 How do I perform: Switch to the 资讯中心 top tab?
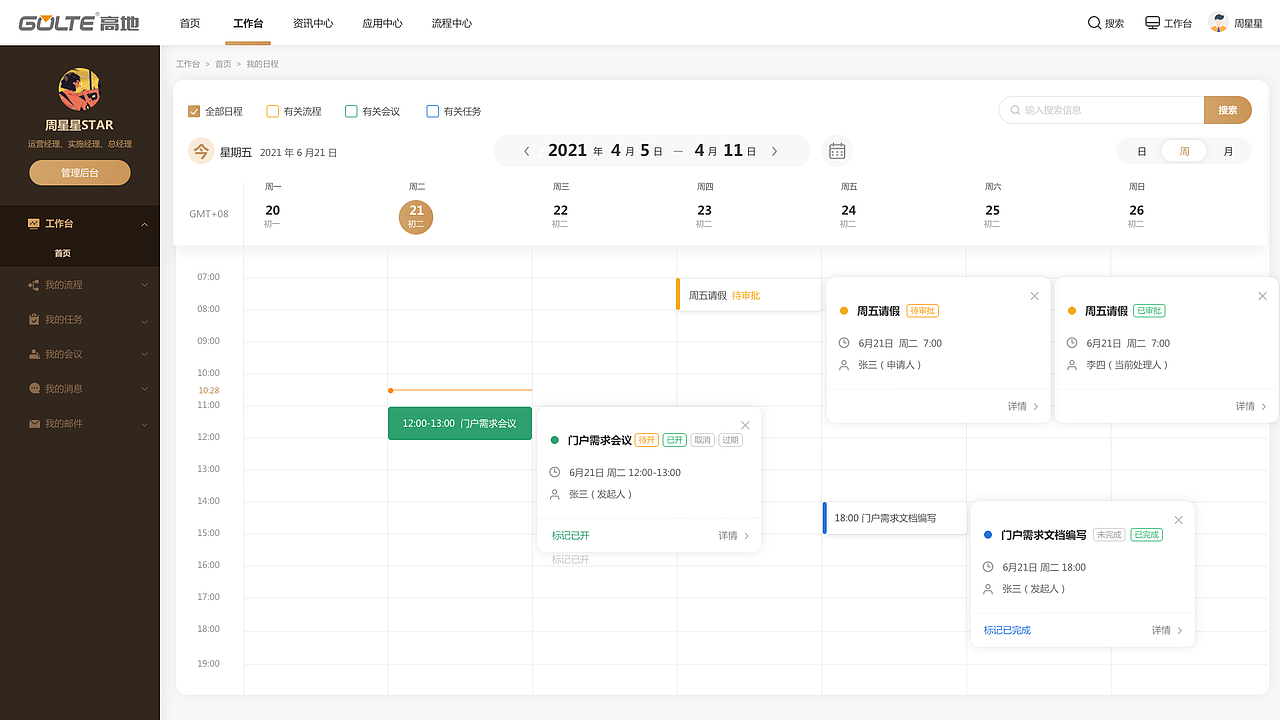click(x=313, y=23)
